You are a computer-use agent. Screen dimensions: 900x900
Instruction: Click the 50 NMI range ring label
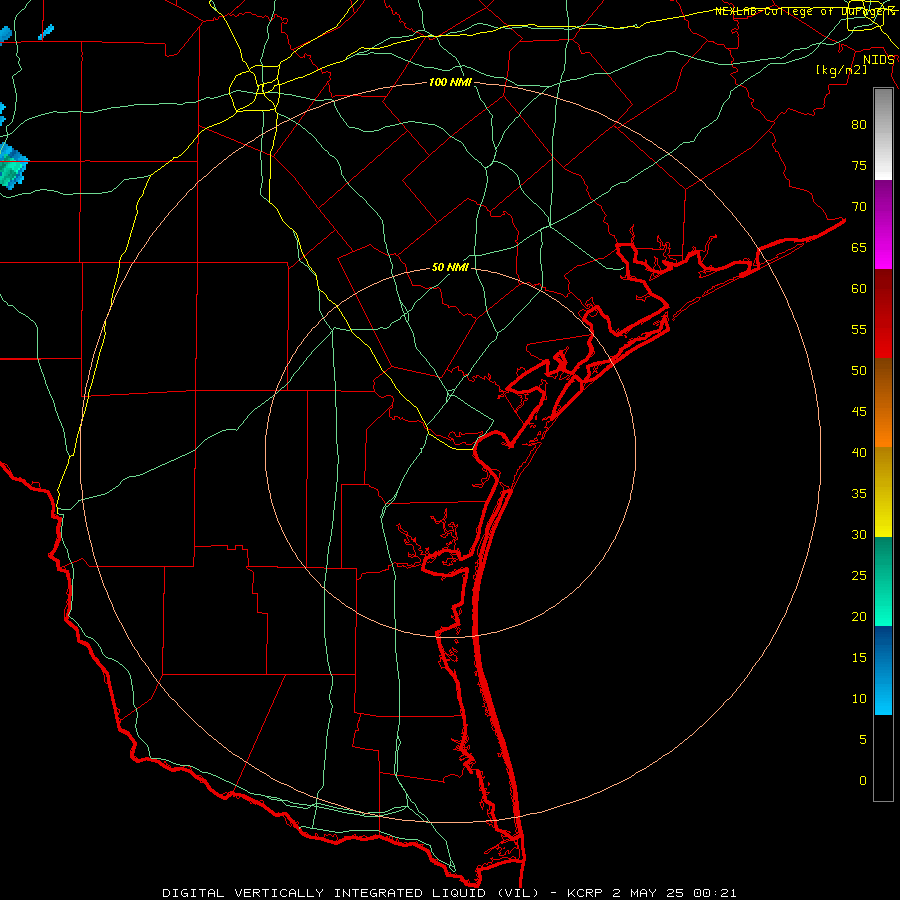(x=450, y=267)
